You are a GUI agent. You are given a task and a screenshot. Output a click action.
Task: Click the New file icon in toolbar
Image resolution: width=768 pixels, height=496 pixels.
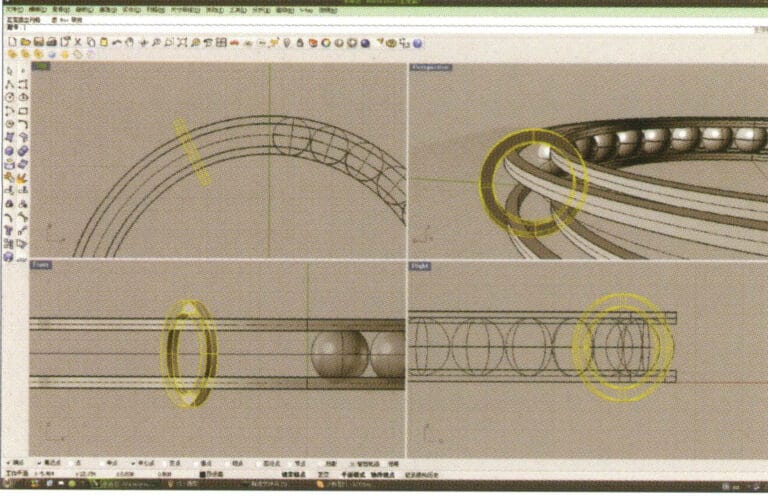(x=11, y=43)
